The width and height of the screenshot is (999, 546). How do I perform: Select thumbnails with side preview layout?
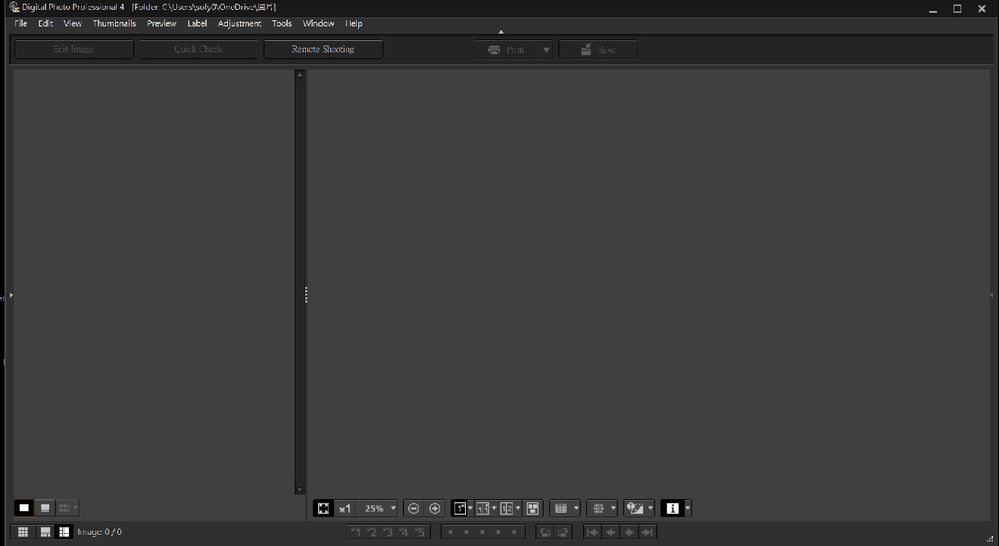point(65,532)
